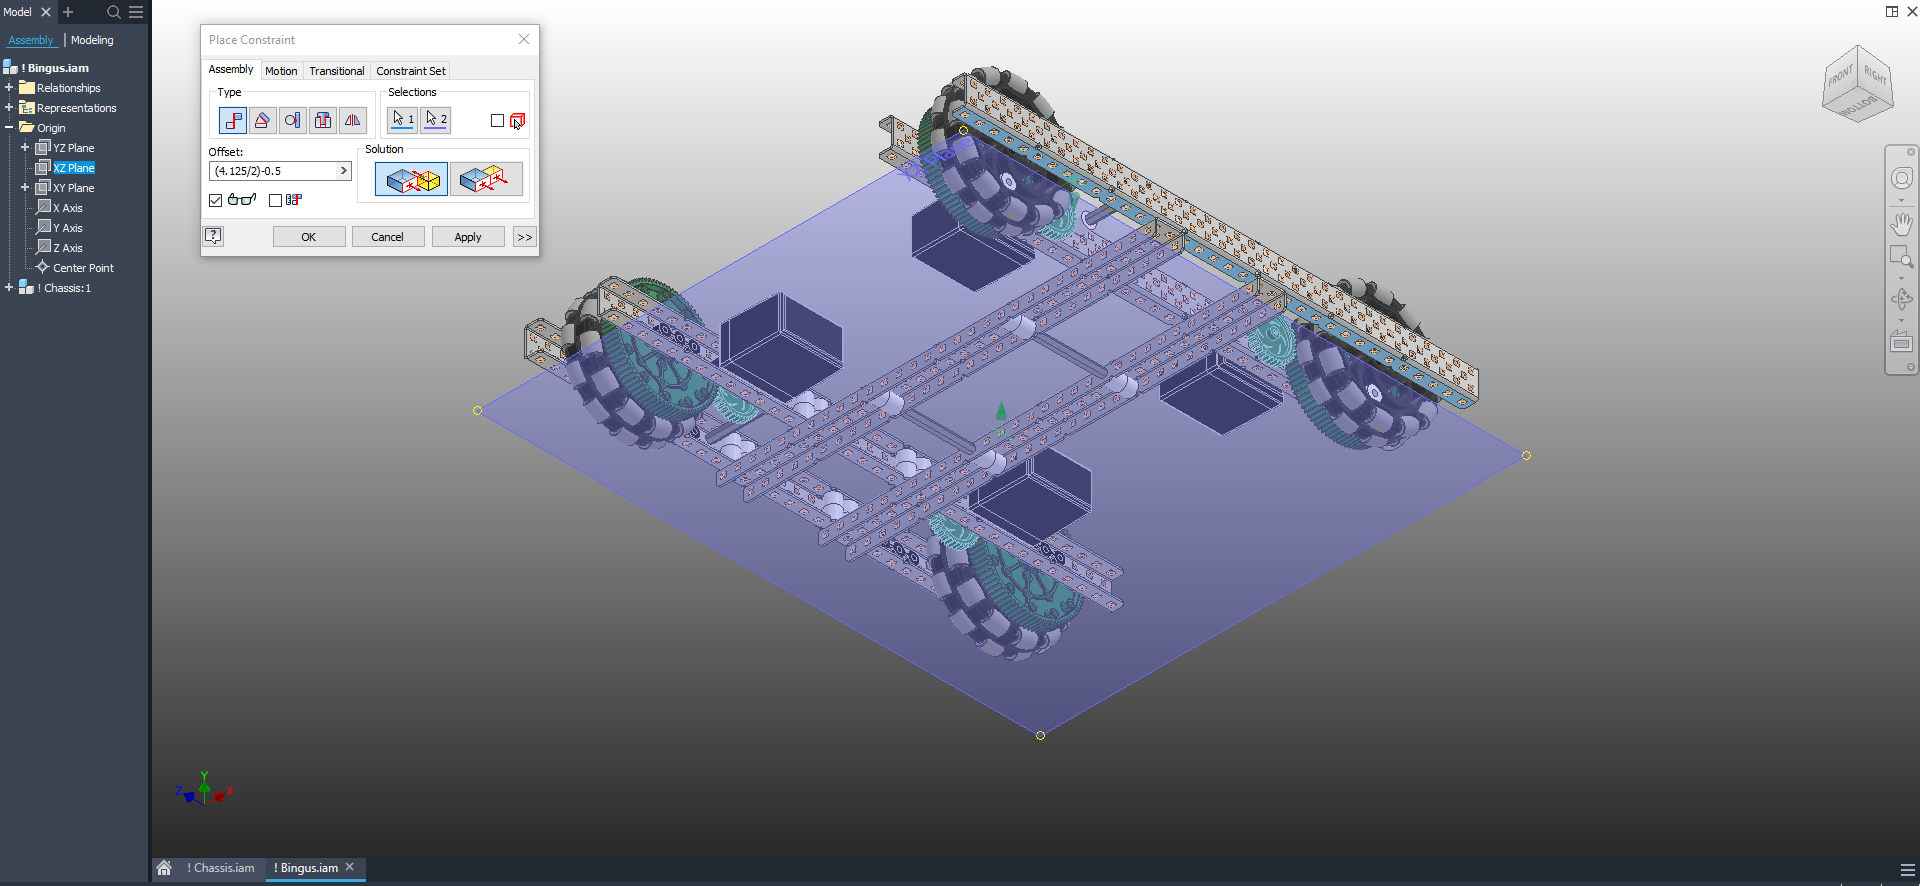Select the Insert constraint type

click(x=322, y=120)
